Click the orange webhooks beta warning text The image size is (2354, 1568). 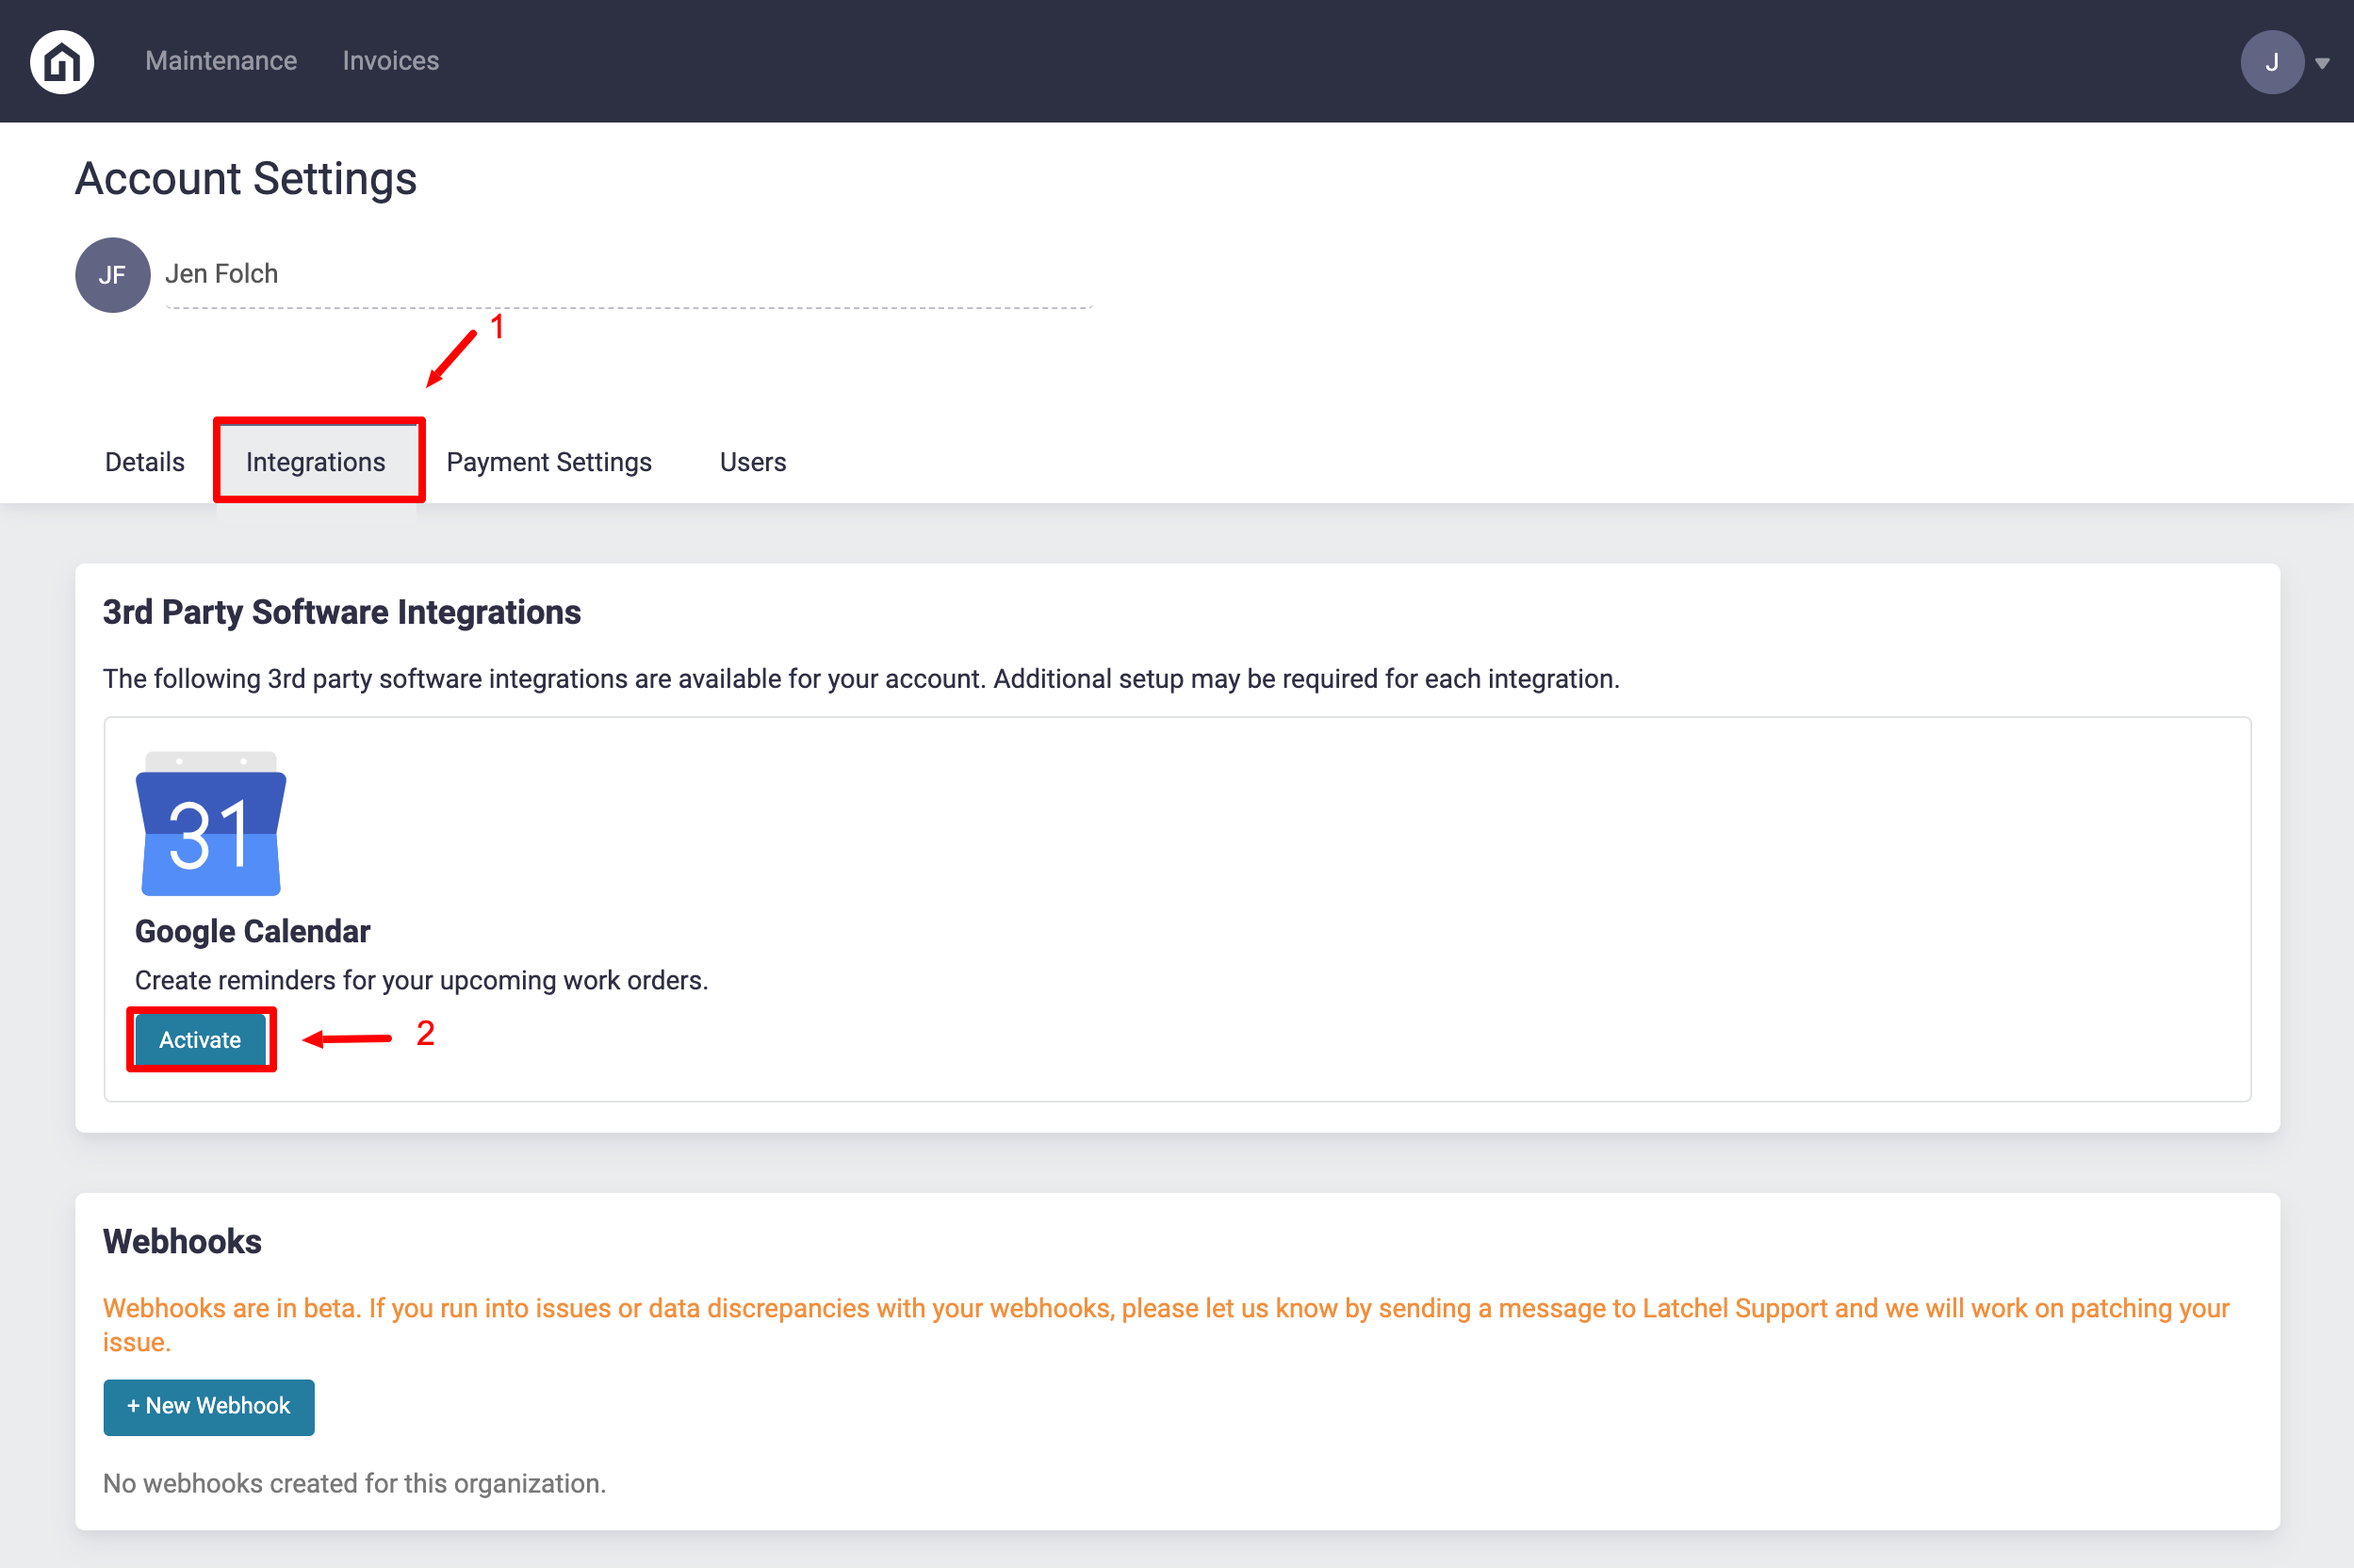coord(1165,1309)
